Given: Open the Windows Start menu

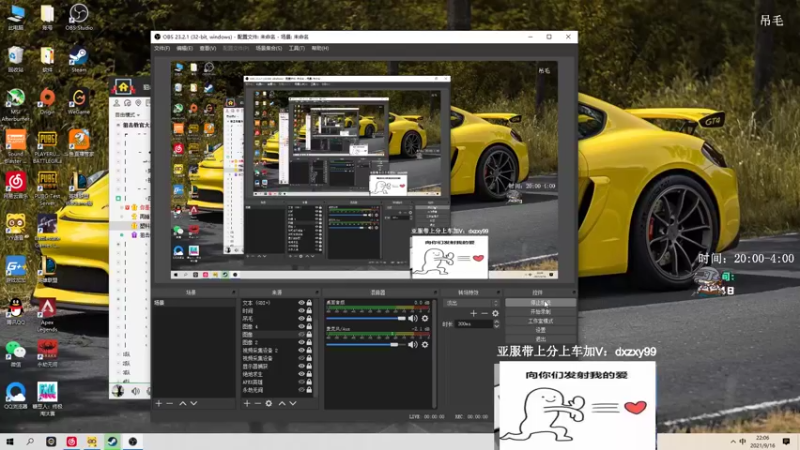Looking at the screenshot, I should click(10, 441).
